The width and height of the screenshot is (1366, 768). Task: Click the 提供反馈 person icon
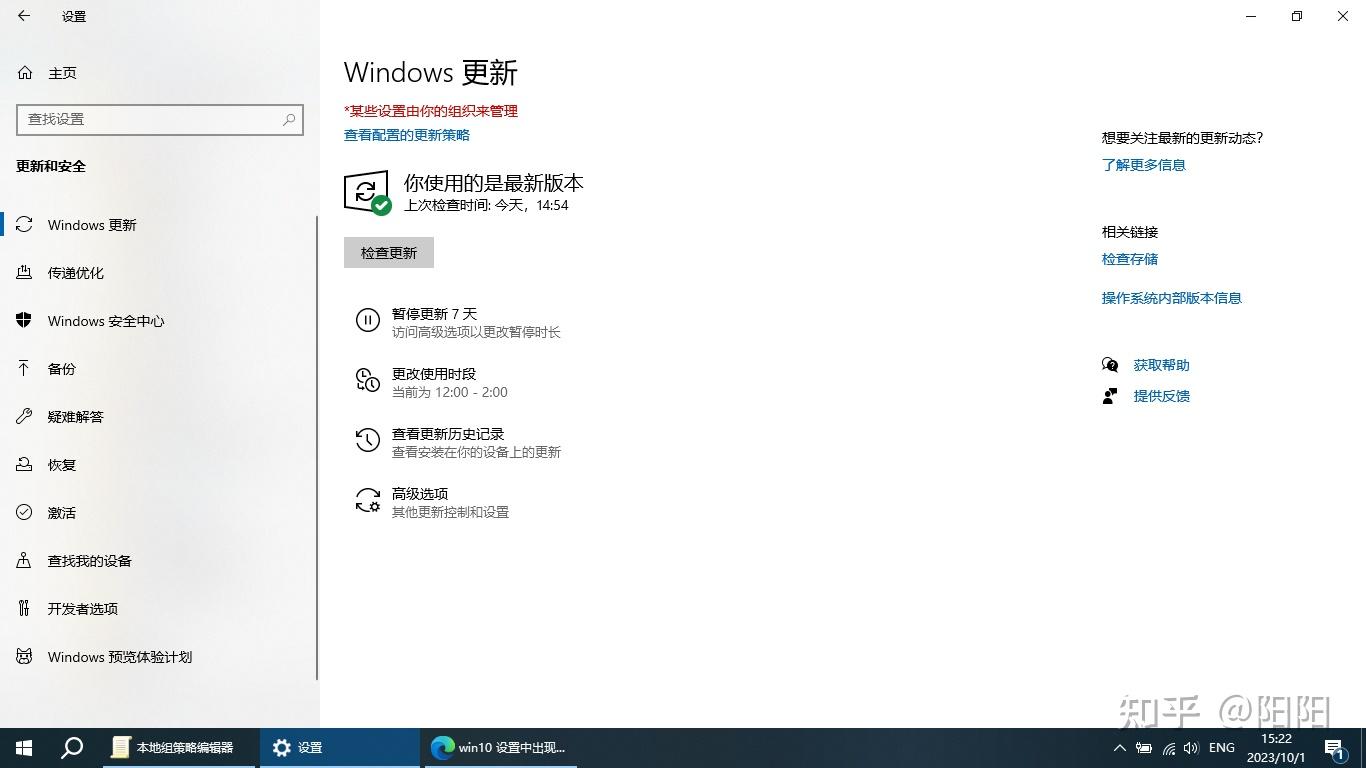pos(1110,396)
